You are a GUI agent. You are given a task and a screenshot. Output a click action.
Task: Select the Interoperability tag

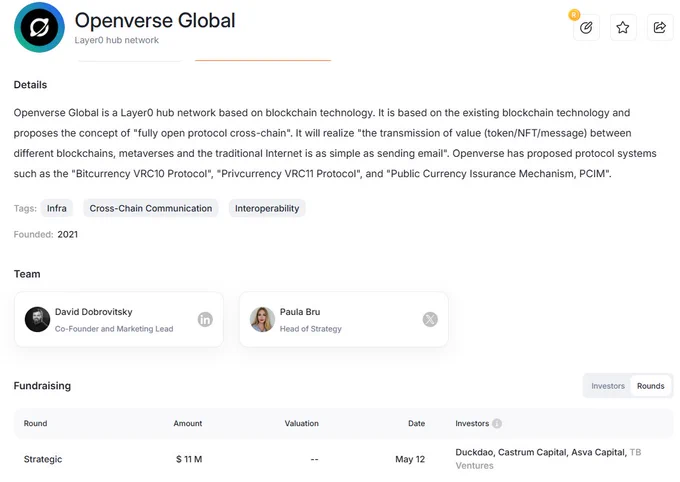coord(267,208)
